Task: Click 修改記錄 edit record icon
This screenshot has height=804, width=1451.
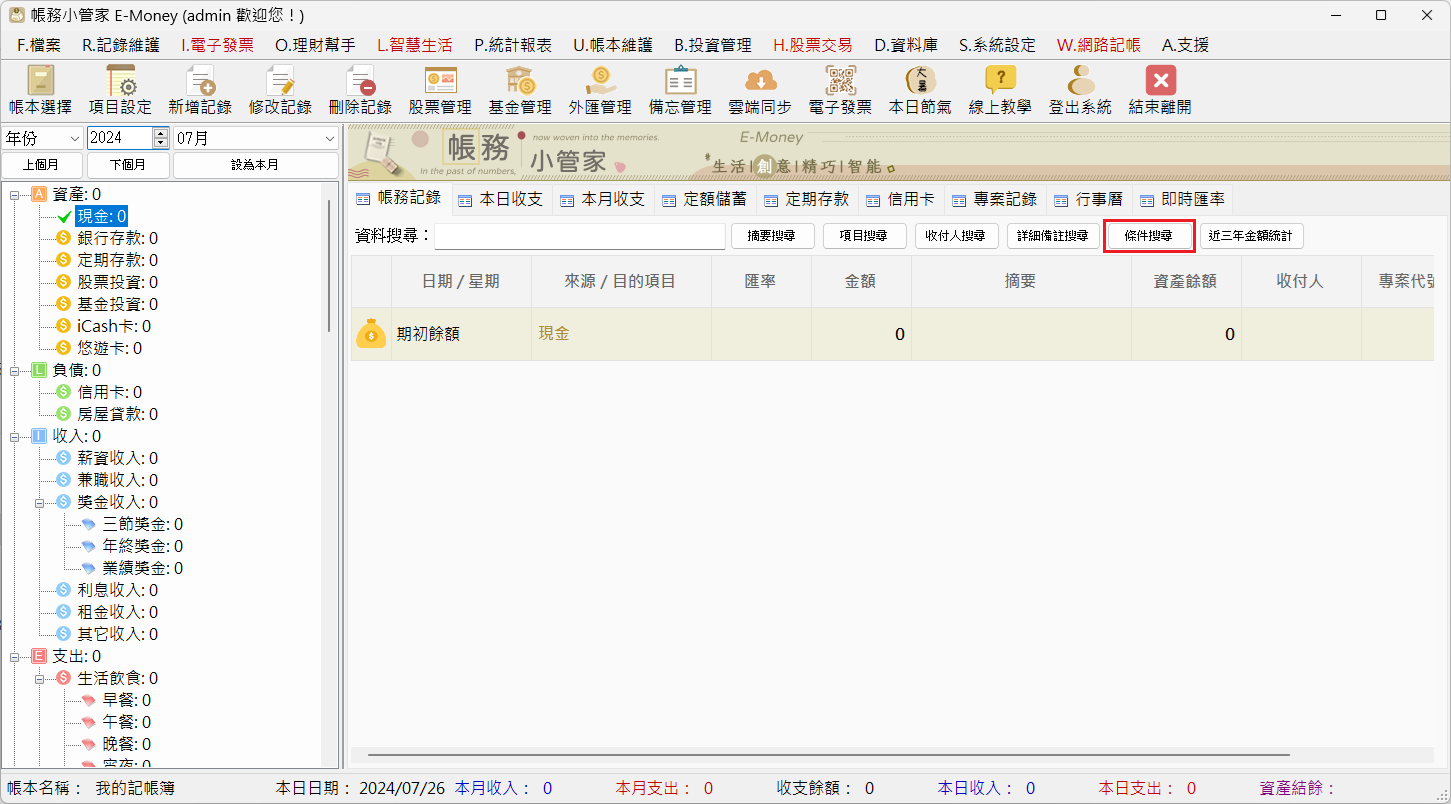Action: point(280,90)
